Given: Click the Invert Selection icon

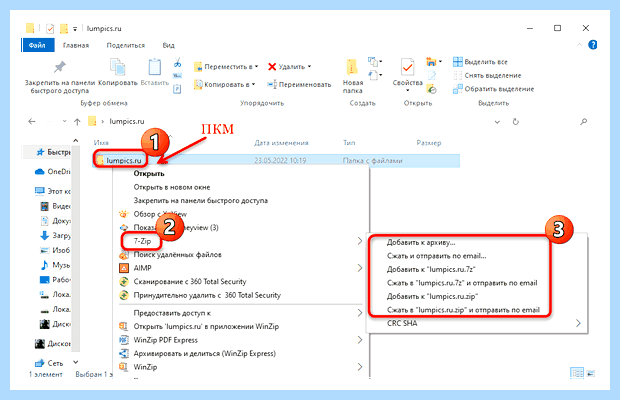Looking at the screenshot, I should (x=457, y=89).
